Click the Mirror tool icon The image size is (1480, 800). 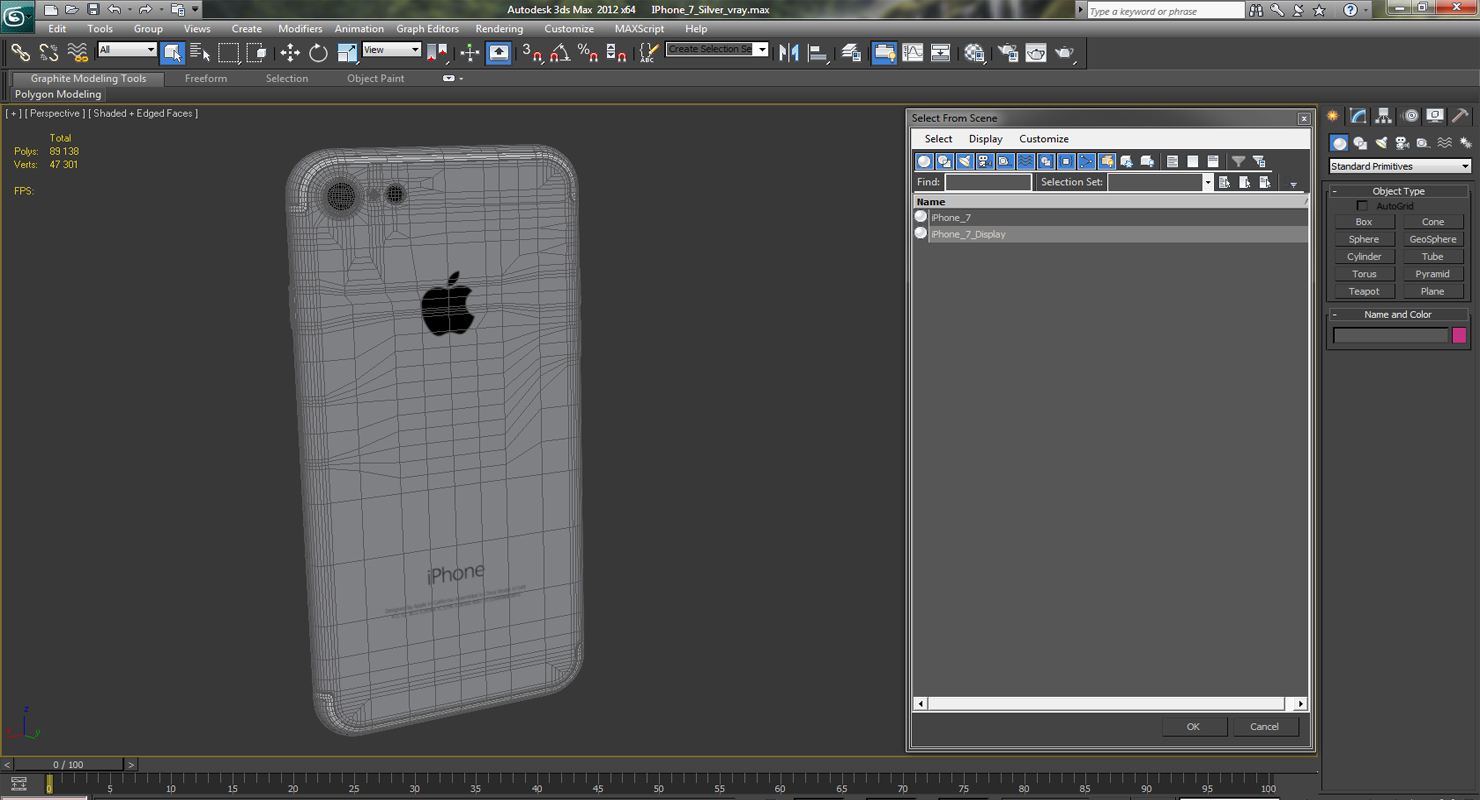point(789,53)
